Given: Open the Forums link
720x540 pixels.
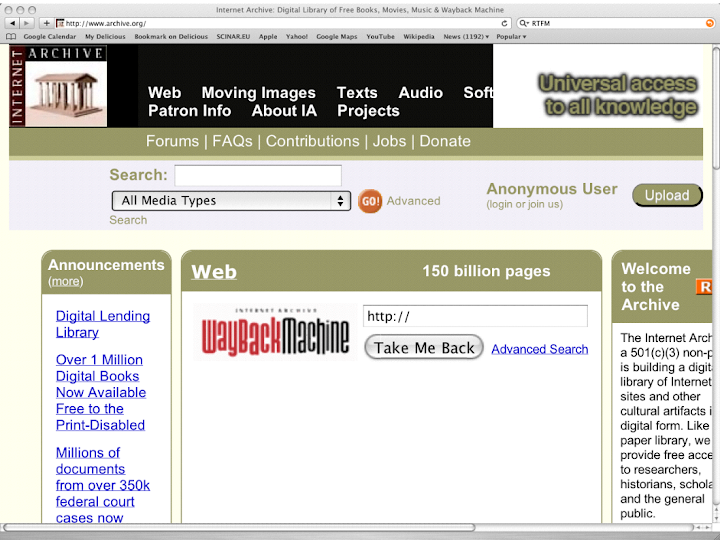Looking at the screenshot, I should (x=172, y=141).
